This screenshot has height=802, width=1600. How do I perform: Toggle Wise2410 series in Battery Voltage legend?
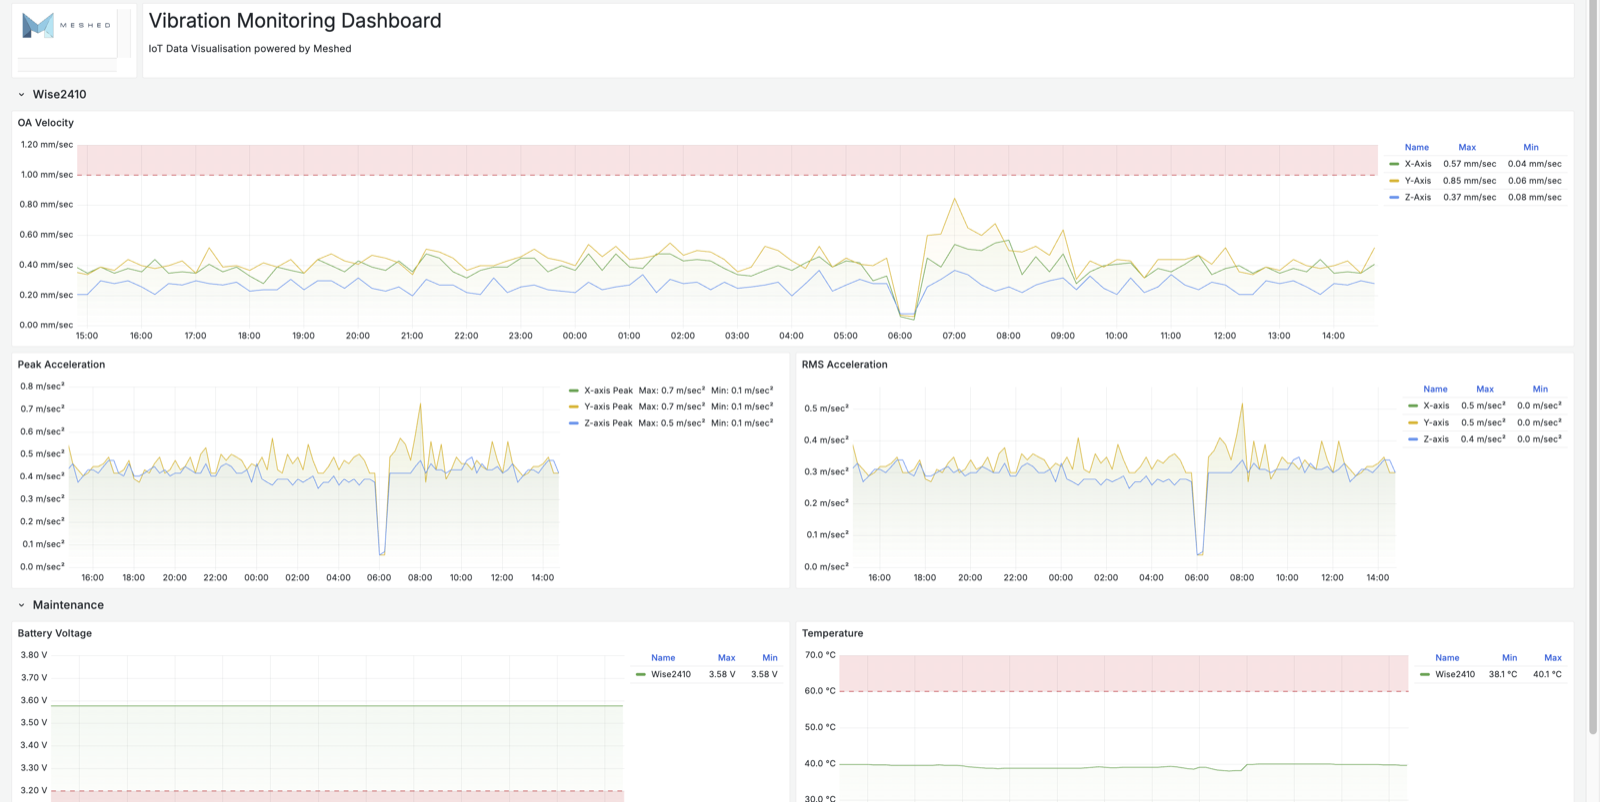click(x=671, y=675)
